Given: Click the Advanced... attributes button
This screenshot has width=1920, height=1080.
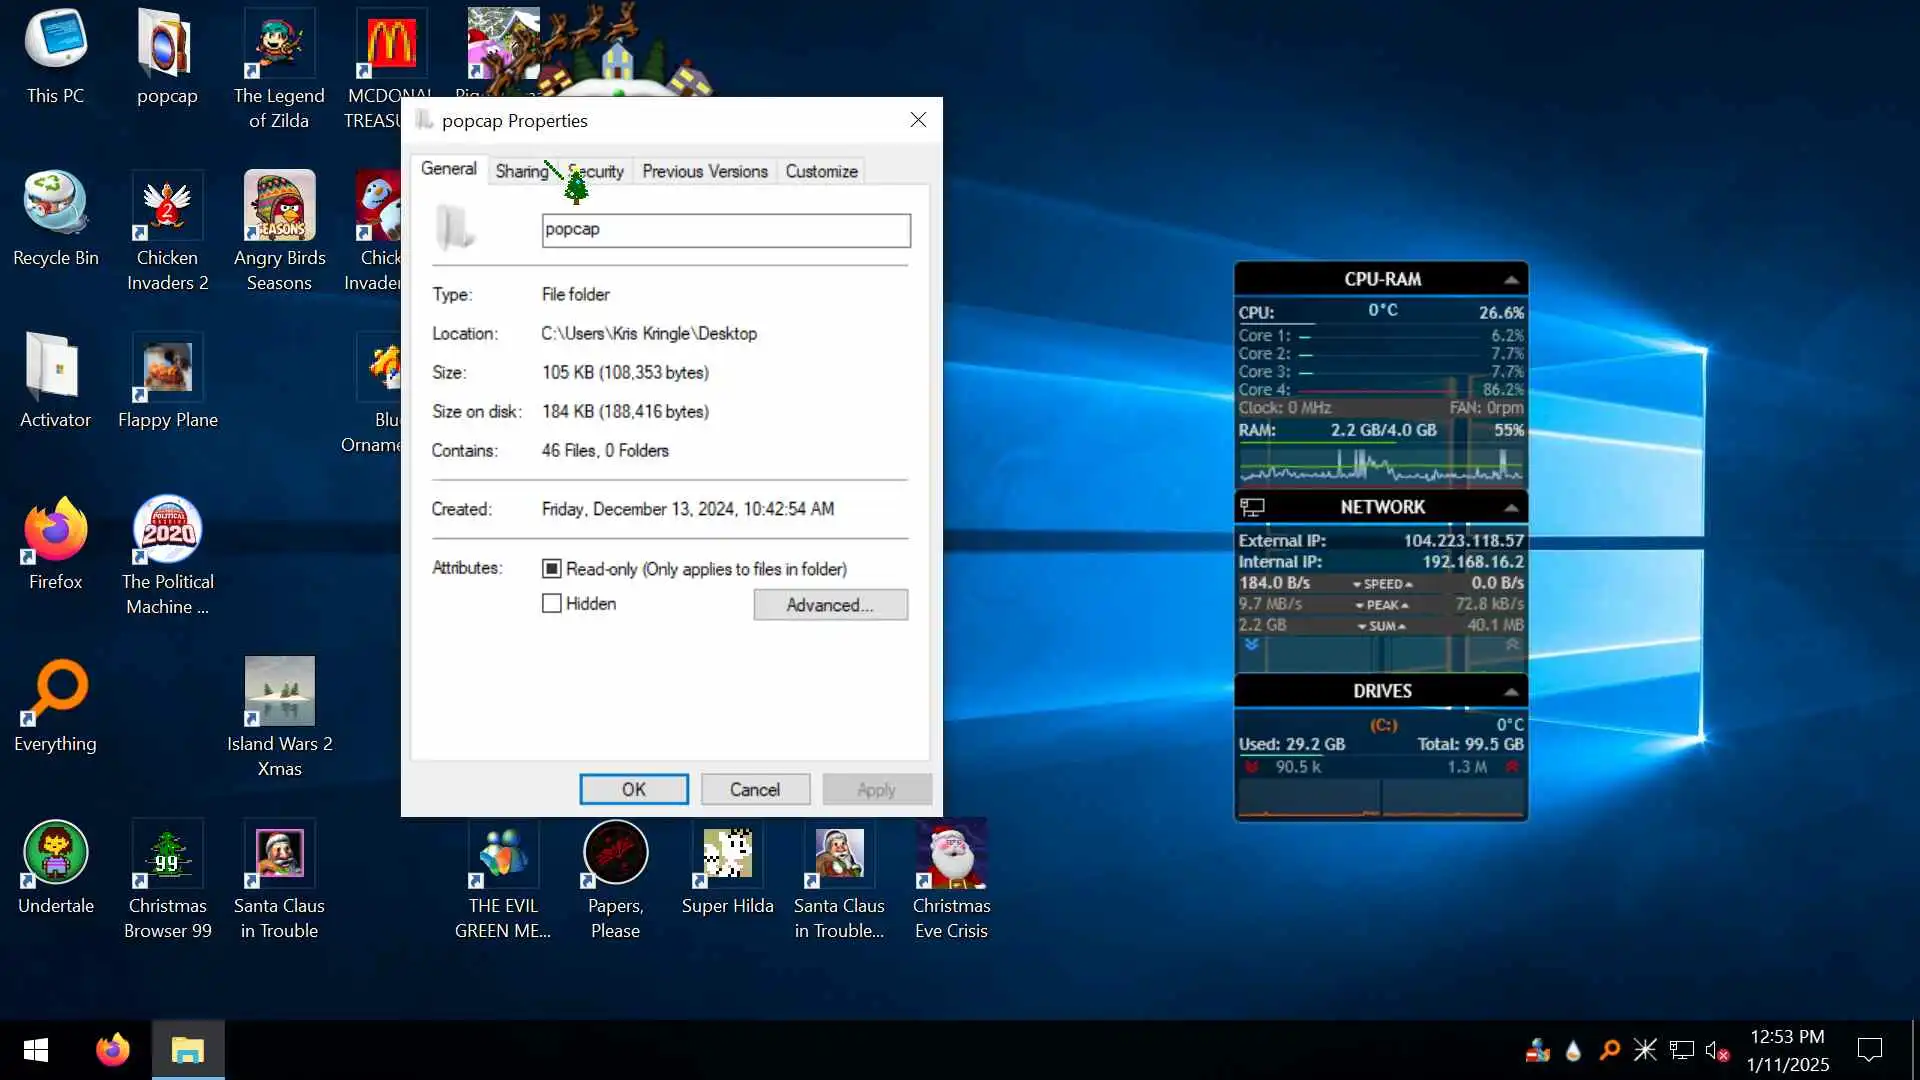Looking at the screenshot, I should [x=830, y=605].
